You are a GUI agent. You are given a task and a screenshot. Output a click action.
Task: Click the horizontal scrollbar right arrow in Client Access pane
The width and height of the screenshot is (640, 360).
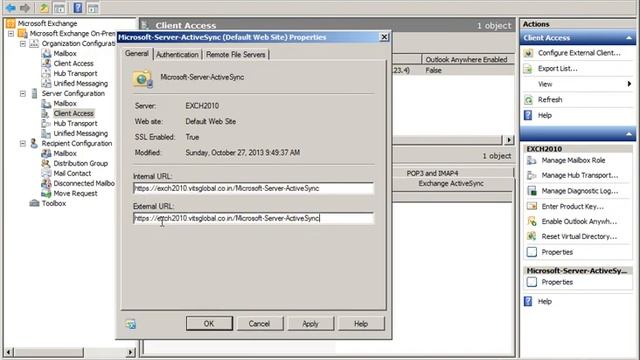(509, 140)
